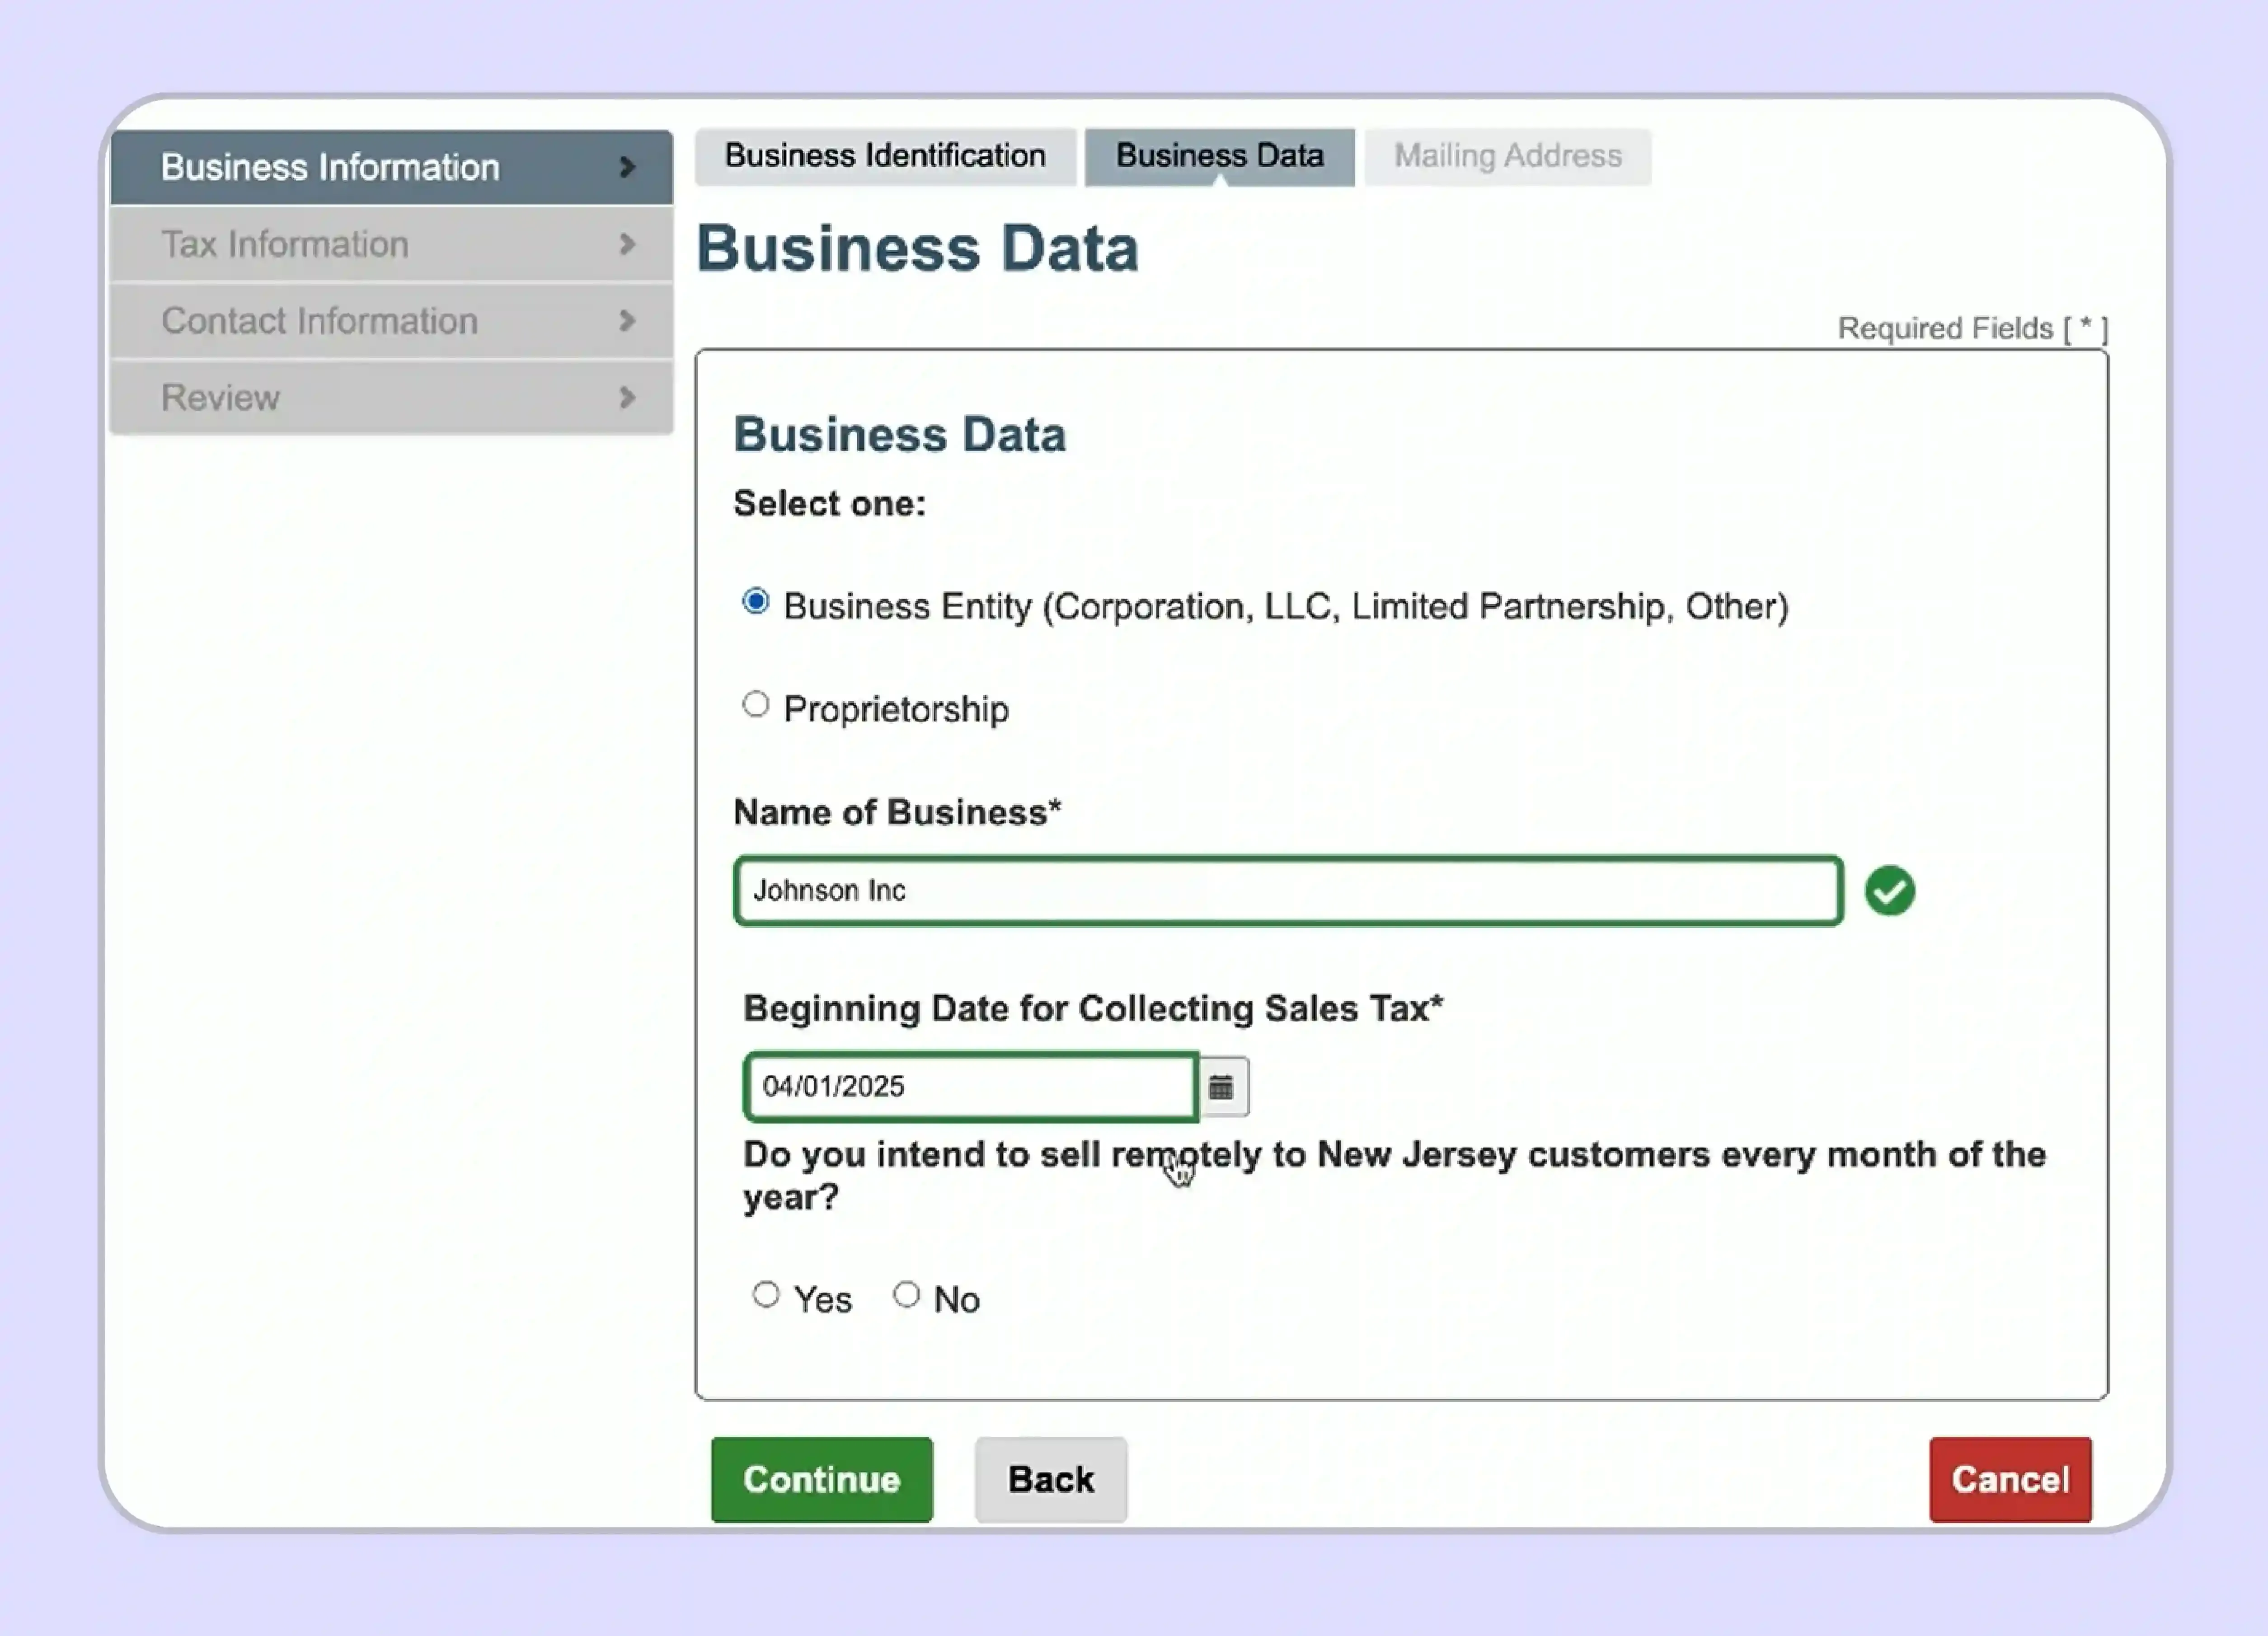Focus the Name of Business field
The image size is (2268, 1636).
(x=1288, y=891)
